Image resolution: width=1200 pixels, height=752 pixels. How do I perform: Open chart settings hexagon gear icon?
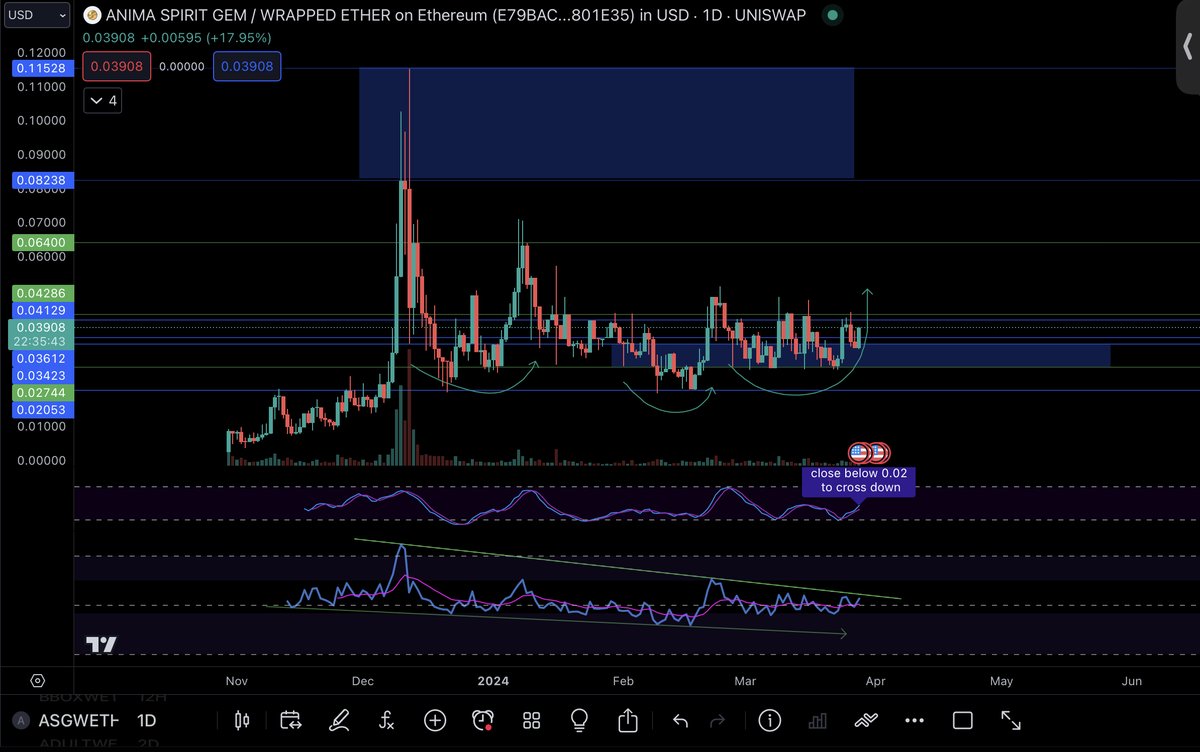coord(37,680)
